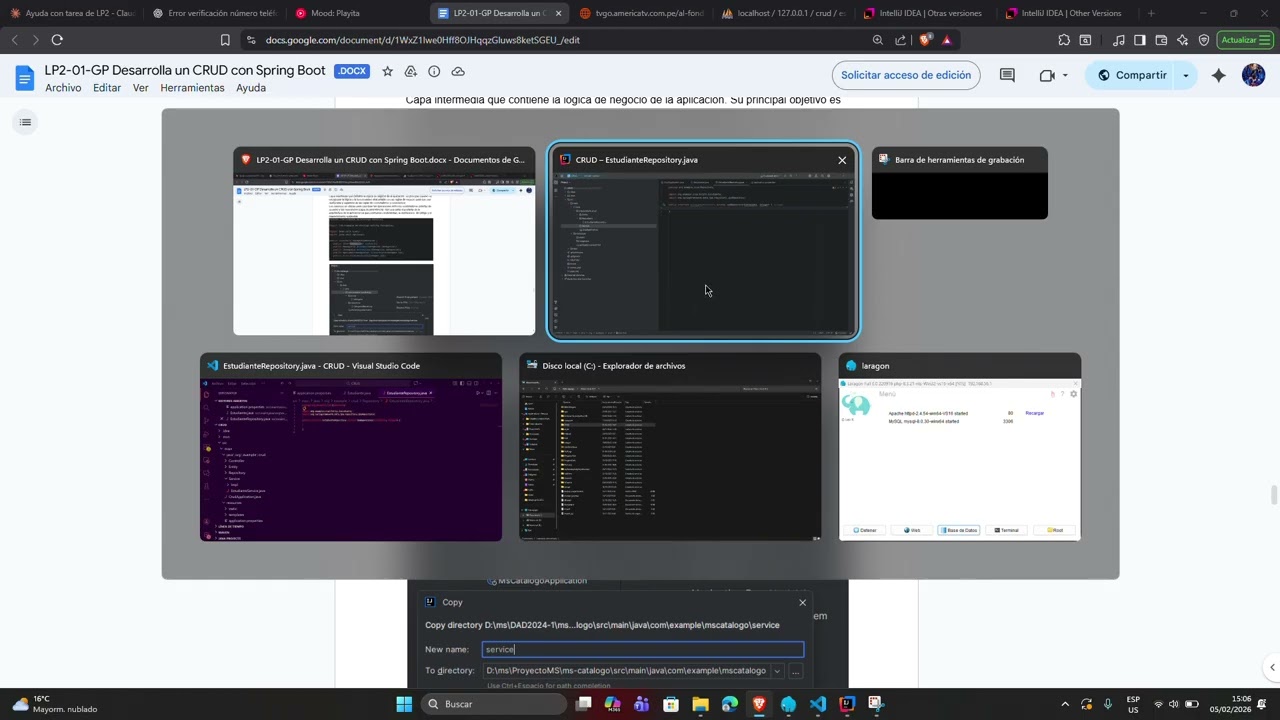Open the Archivo menu in Google Docs

pos(63,88)
